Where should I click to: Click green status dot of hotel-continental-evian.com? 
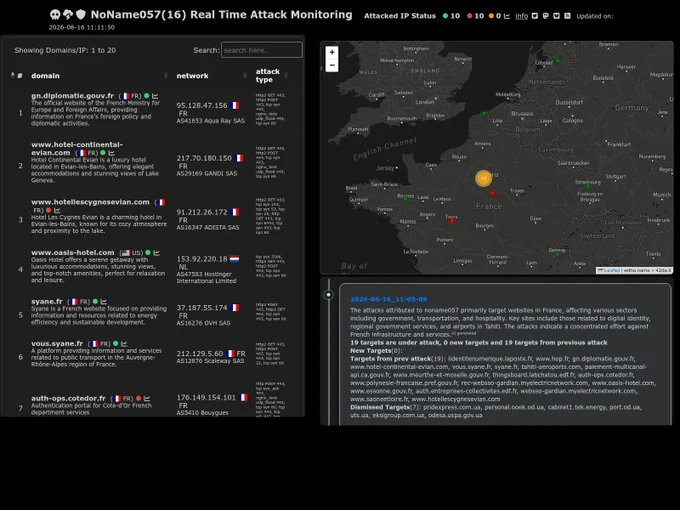(x=103, y=153)
